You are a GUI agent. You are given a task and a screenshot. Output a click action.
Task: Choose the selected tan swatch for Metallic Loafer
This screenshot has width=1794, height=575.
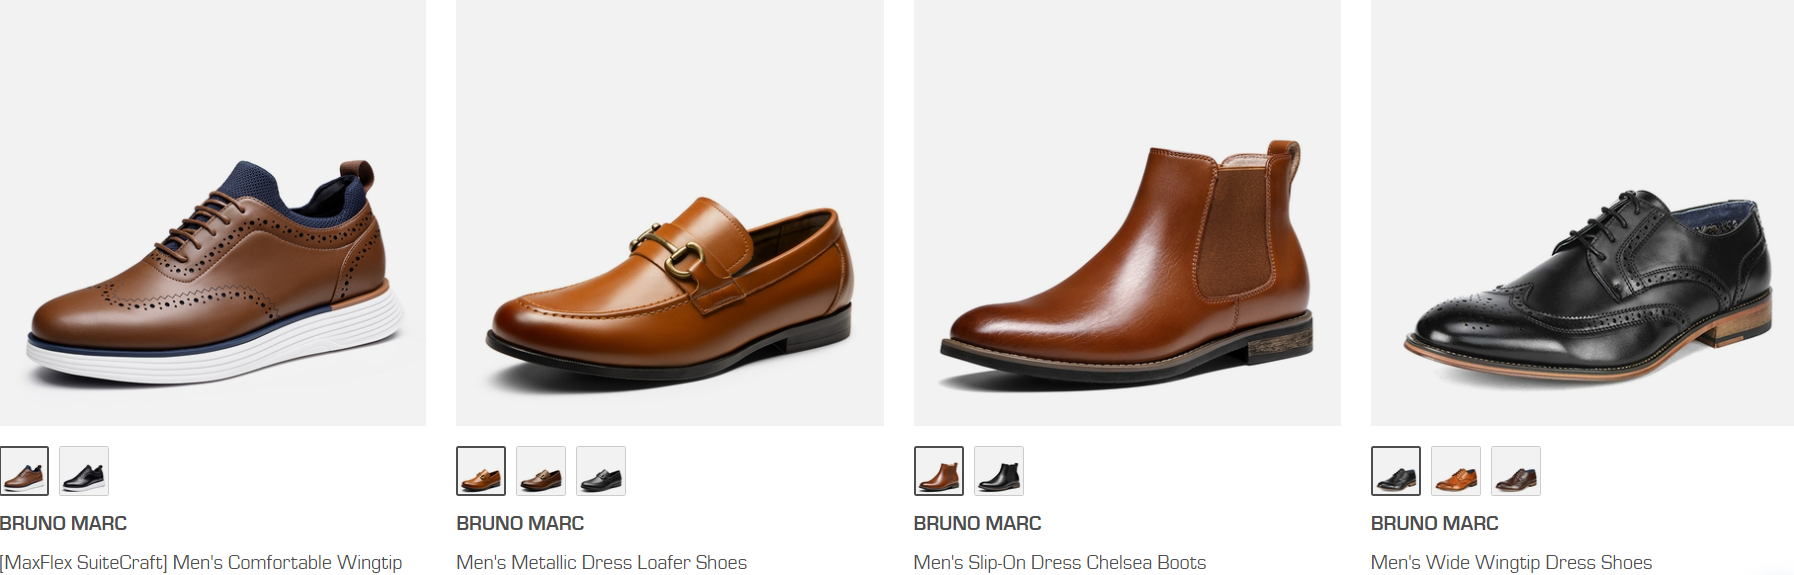481,471
